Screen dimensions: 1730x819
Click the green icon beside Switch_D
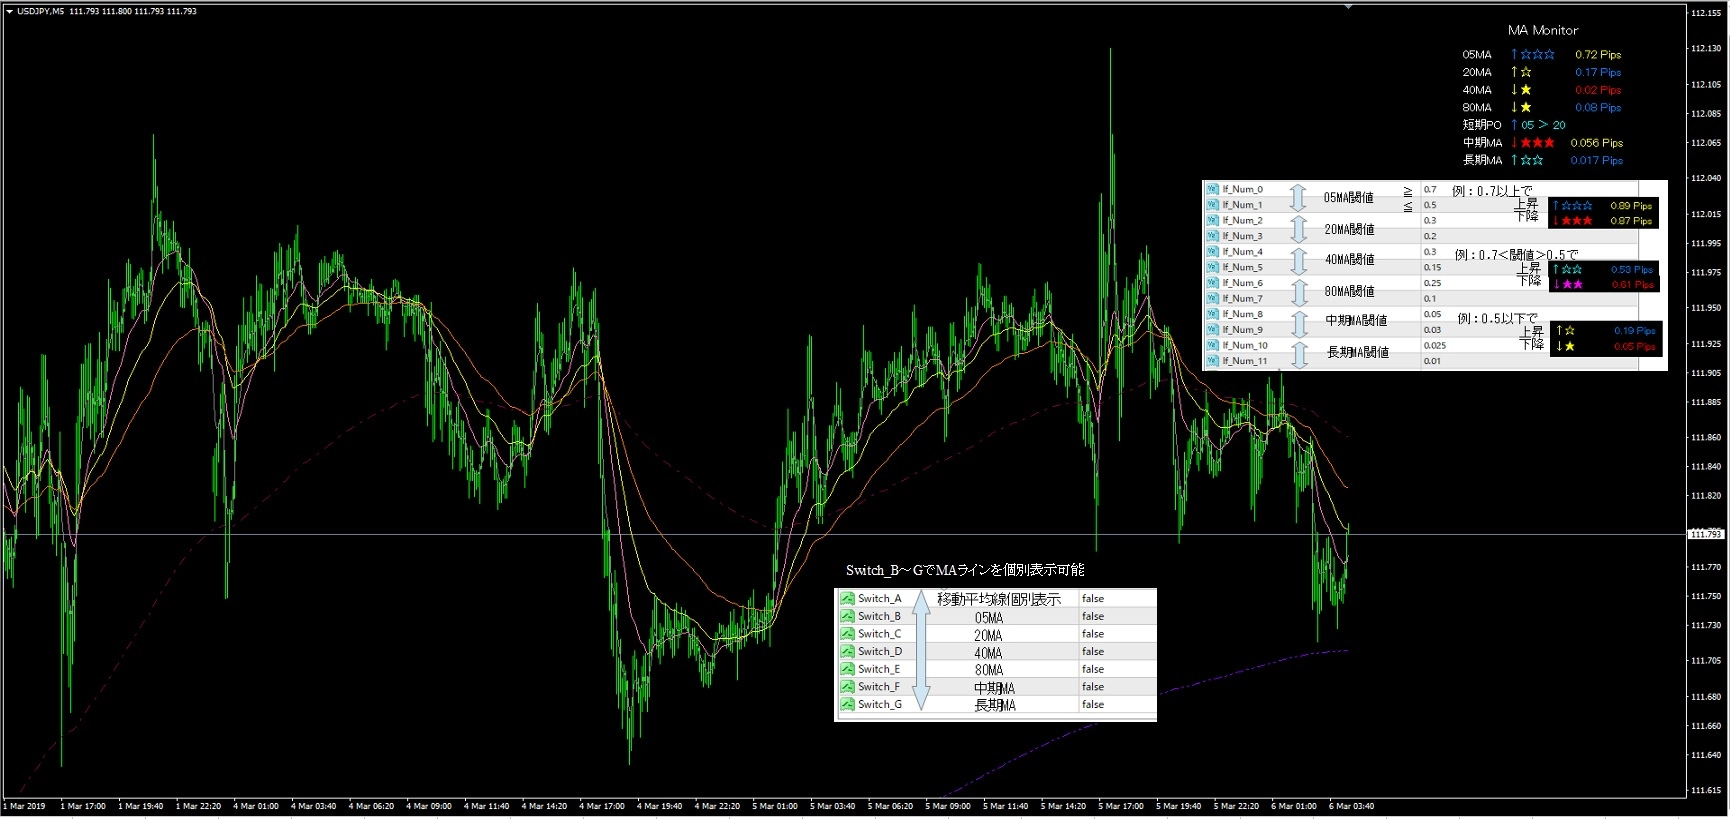coord(848,652)
